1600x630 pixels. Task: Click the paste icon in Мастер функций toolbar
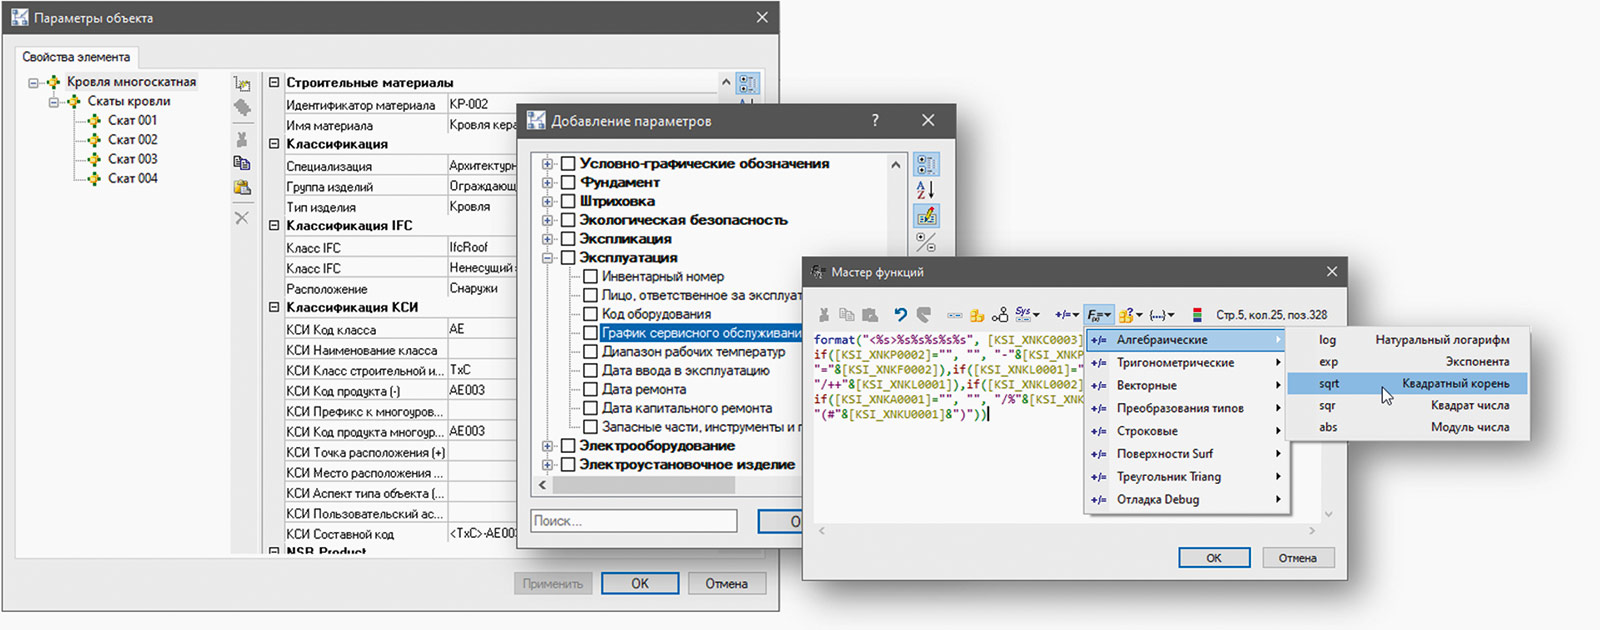click(870, 315)
